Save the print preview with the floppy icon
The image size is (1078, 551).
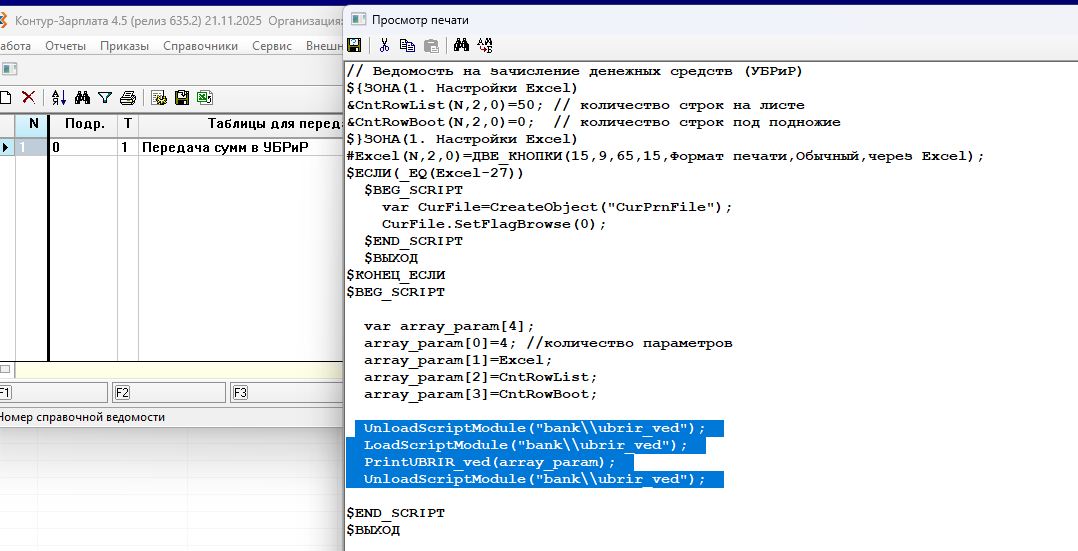[x=354, y=45]
